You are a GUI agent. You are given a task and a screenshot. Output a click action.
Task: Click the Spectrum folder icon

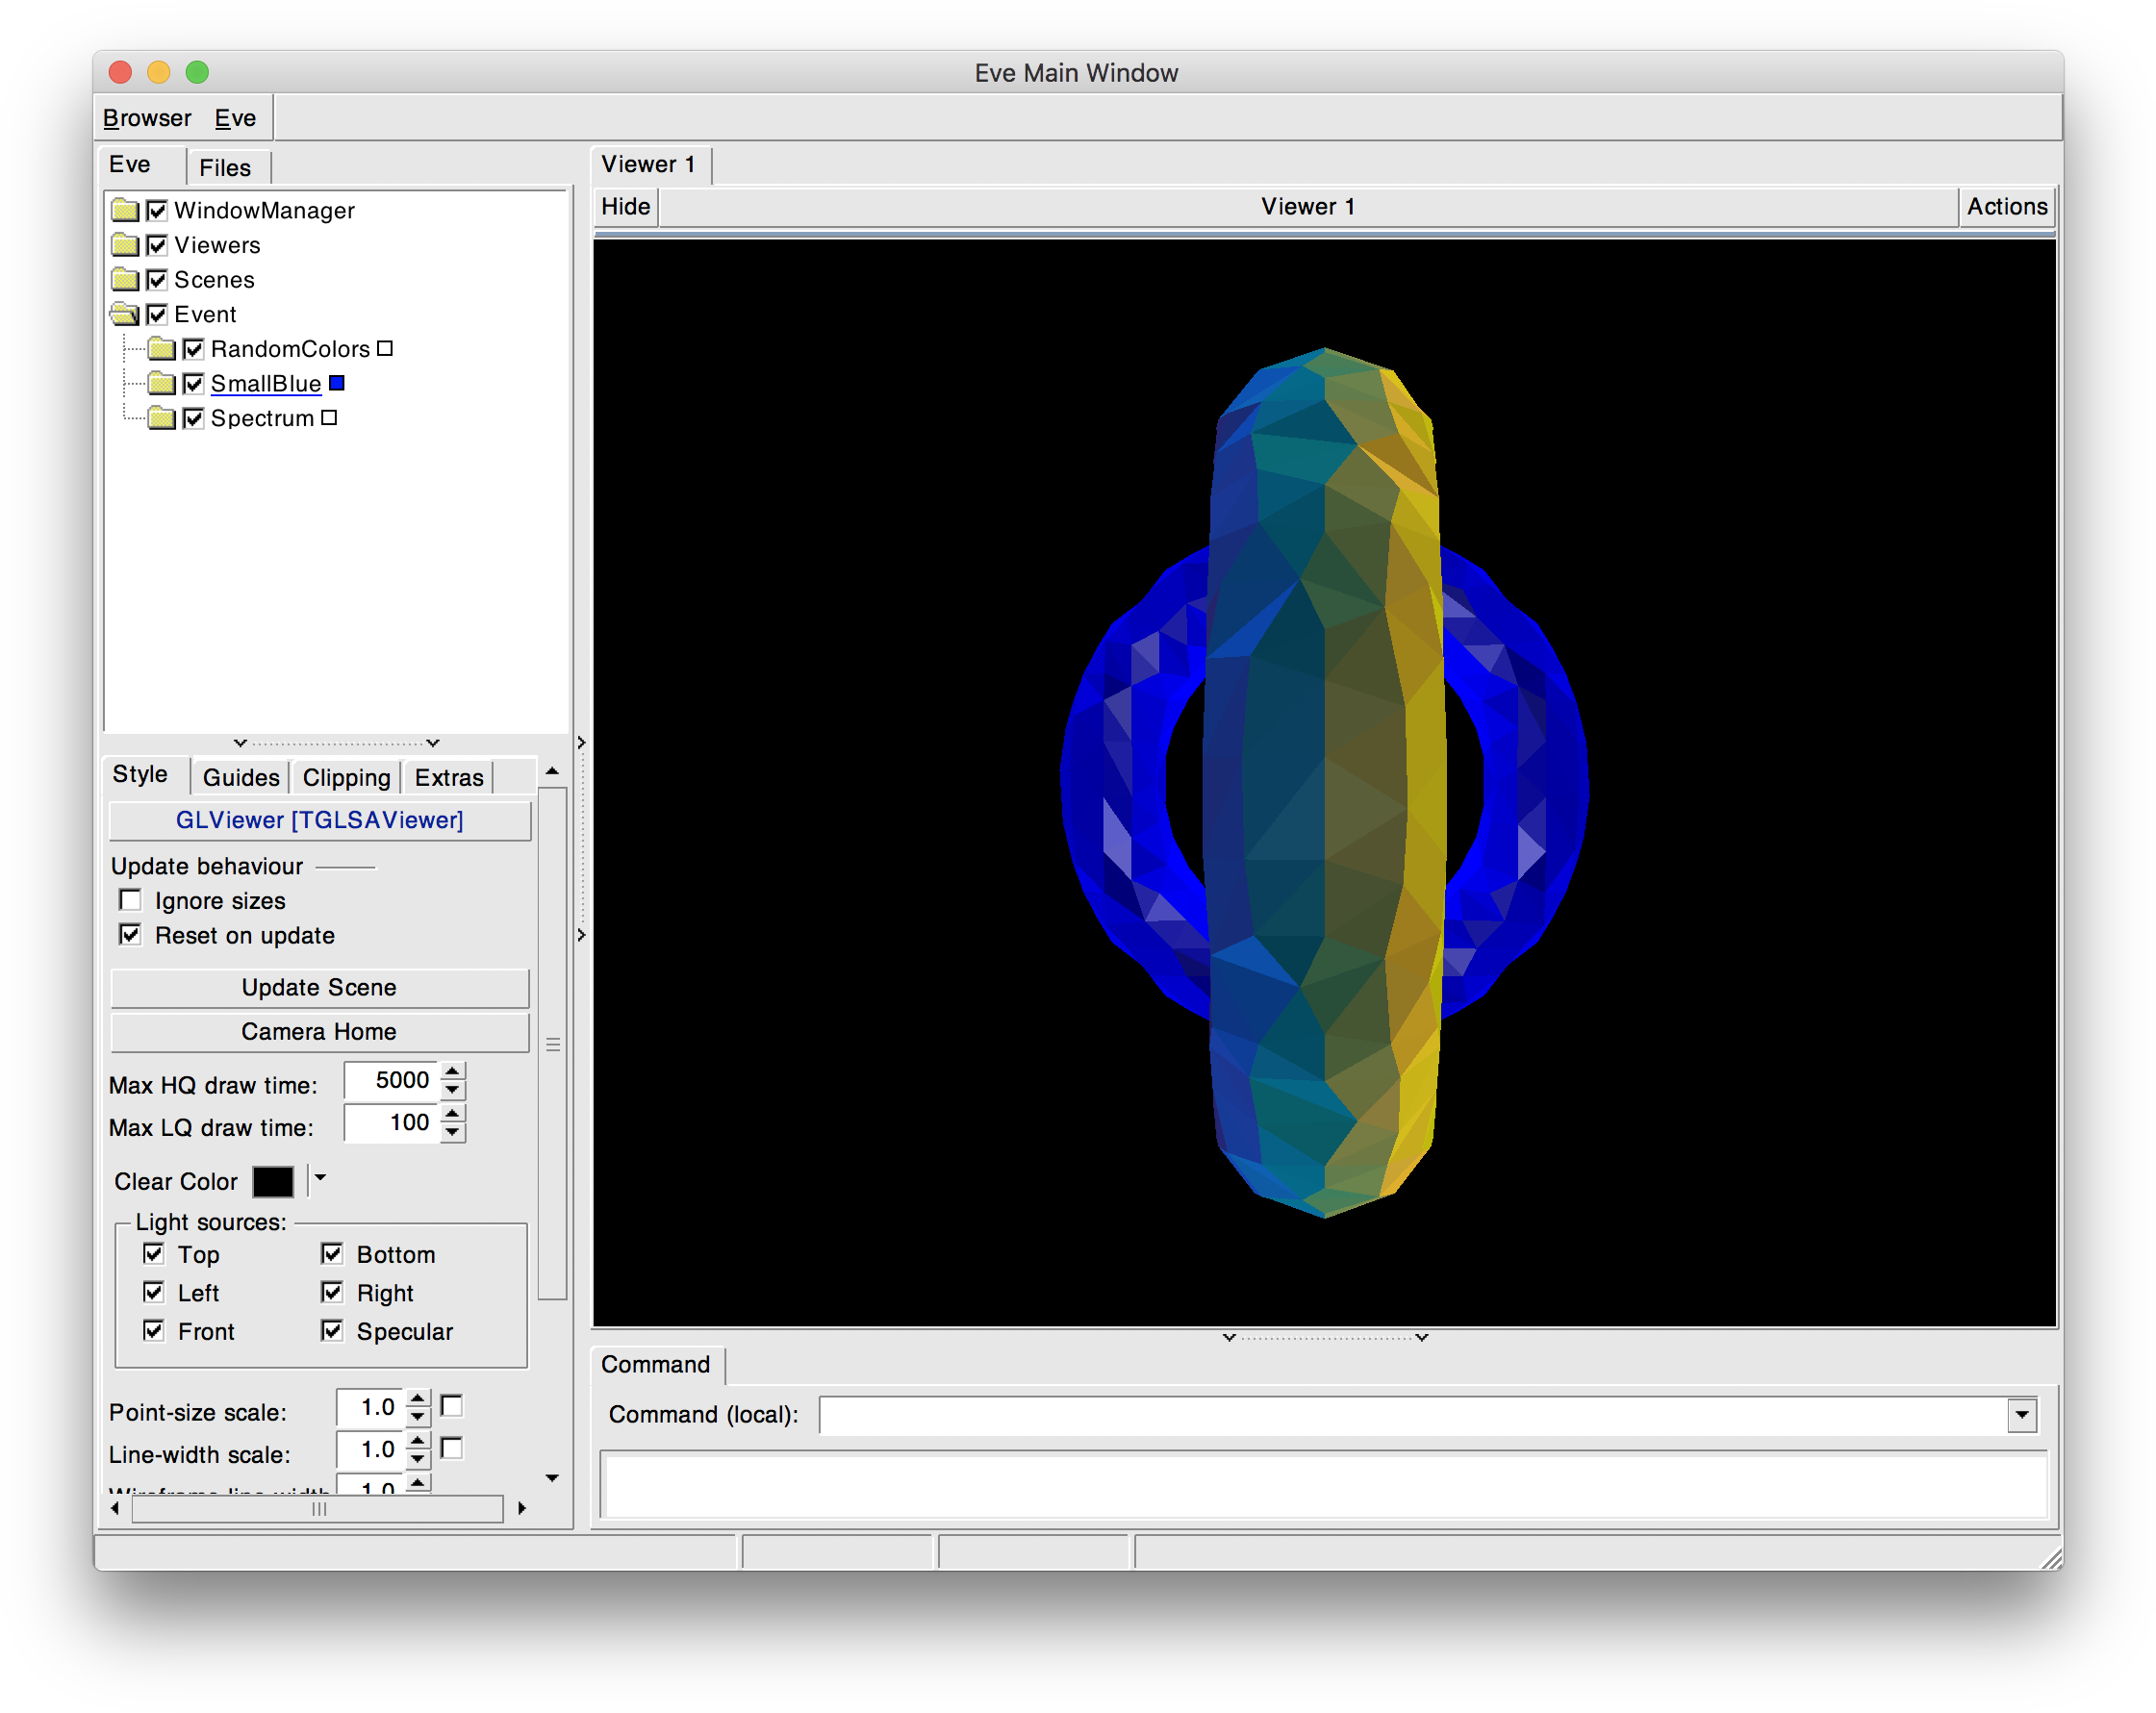pos(162,418)
